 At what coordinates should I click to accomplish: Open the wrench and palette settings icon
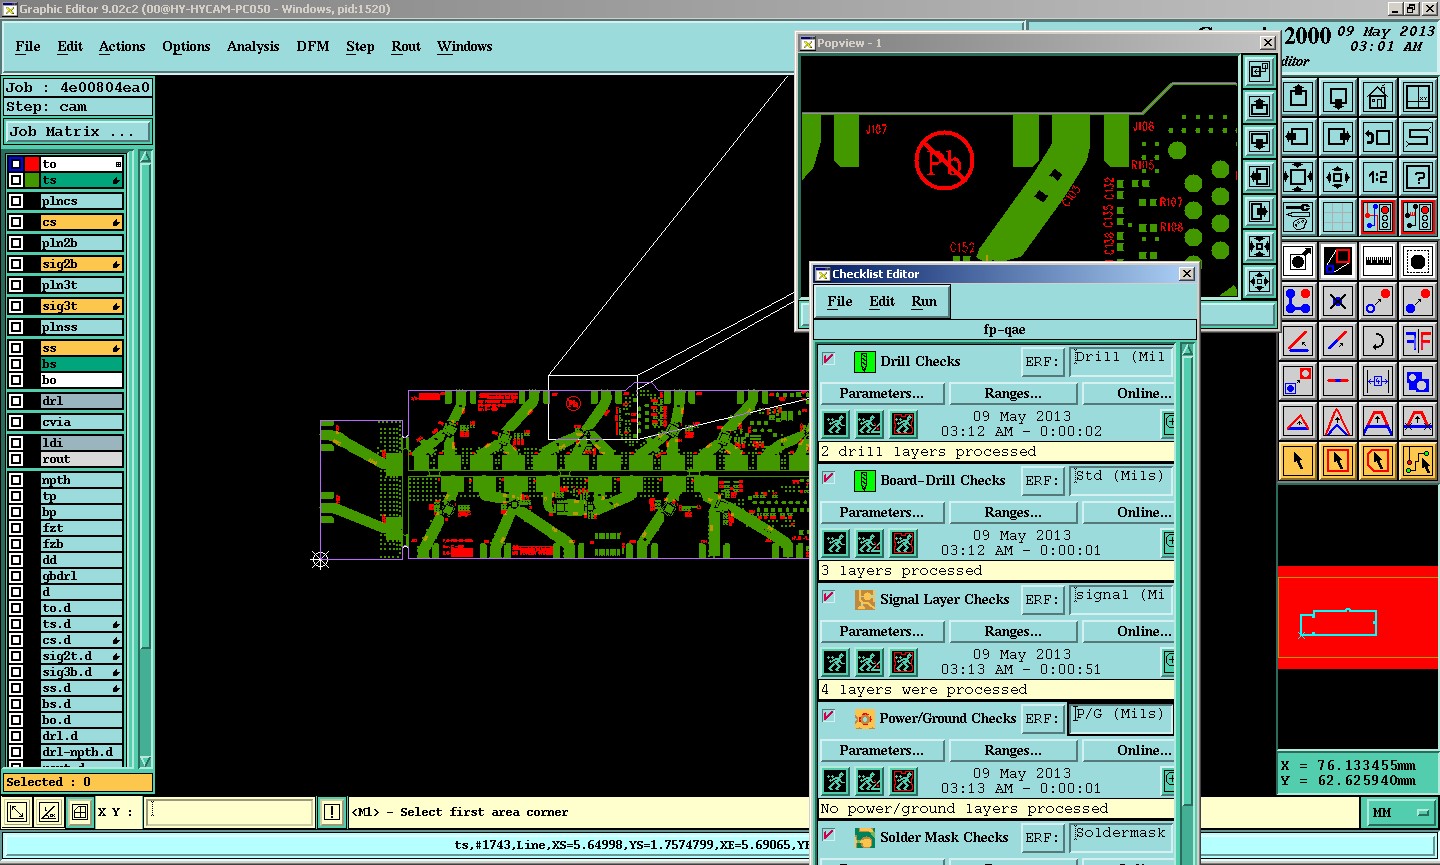[1298, 217]
